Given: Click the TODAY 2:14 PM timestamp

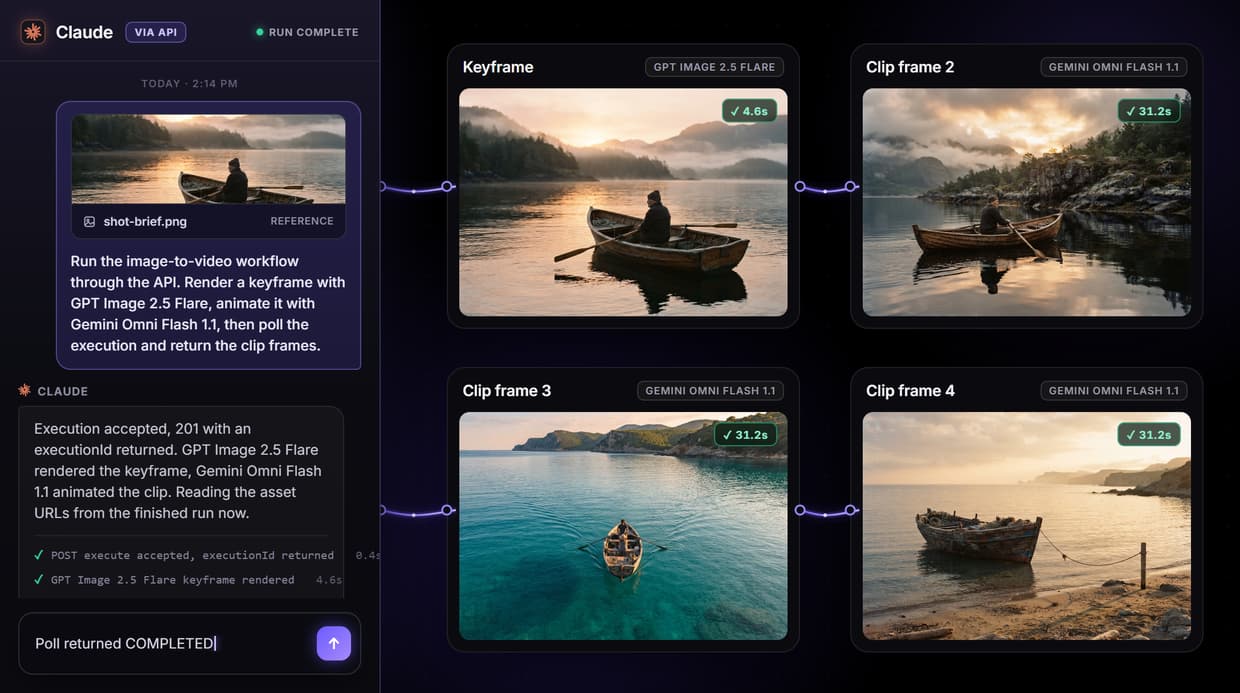Looking at the screenshot, I should pos(189,83).
